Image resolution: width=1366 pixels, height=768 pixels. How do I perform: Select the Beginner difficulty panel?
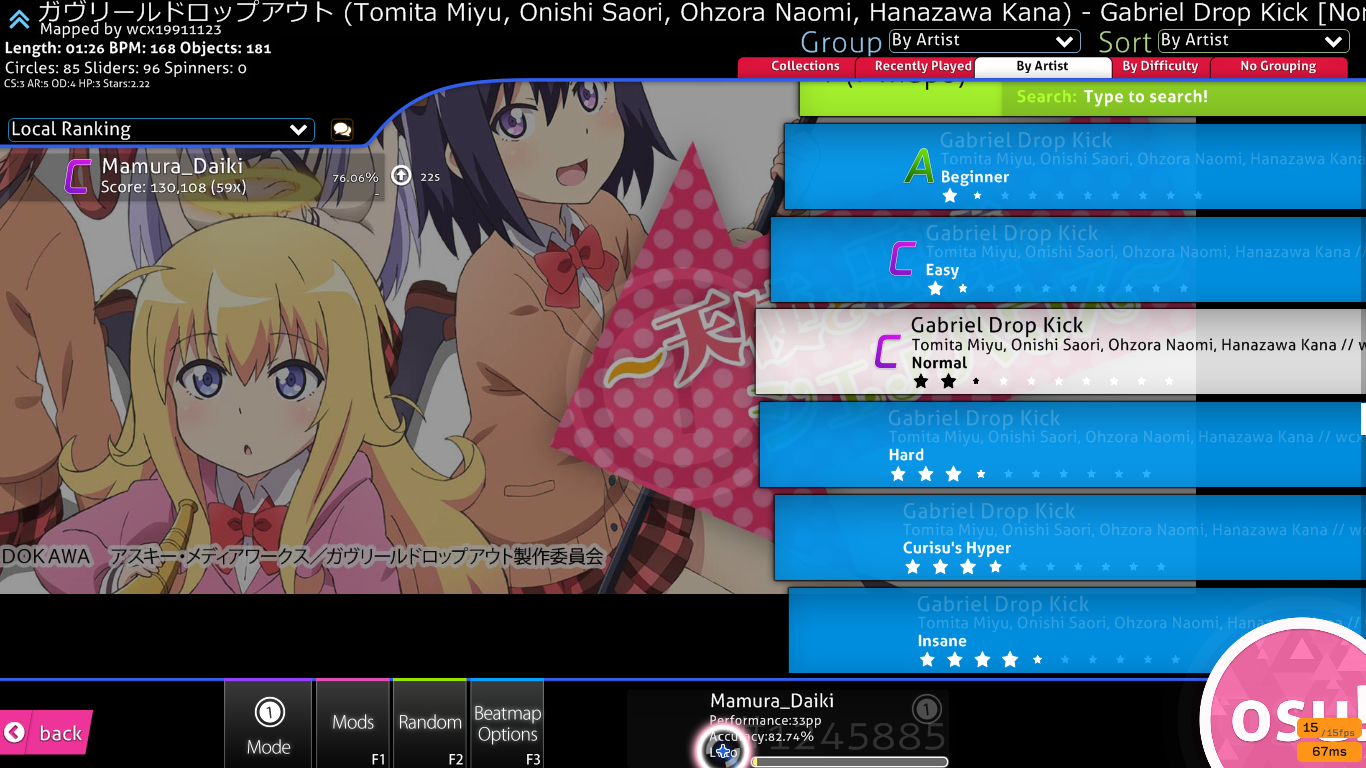(1075, 166)
